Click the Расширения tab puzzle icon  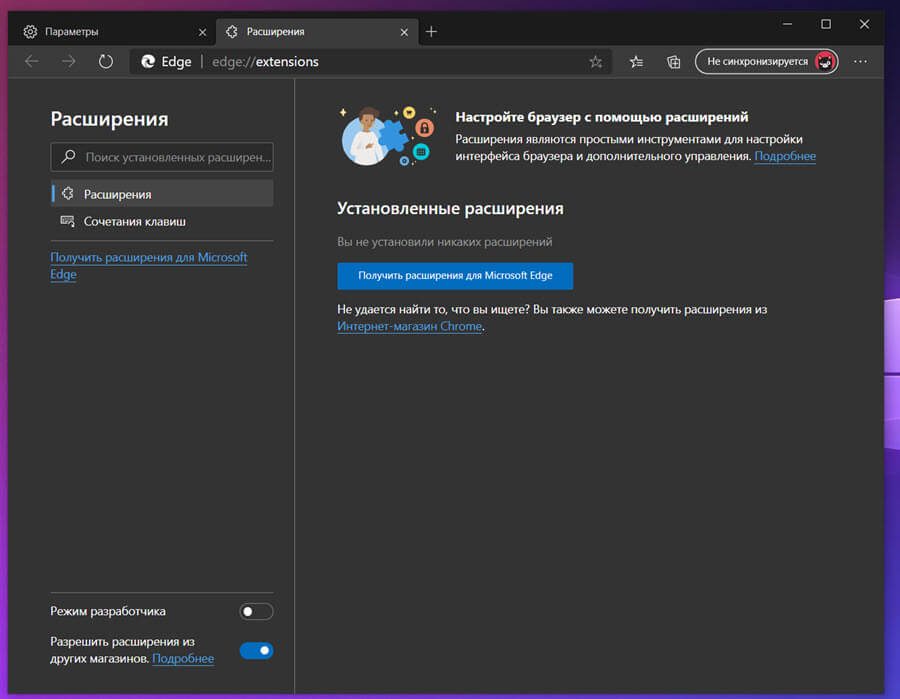(232, 32)
